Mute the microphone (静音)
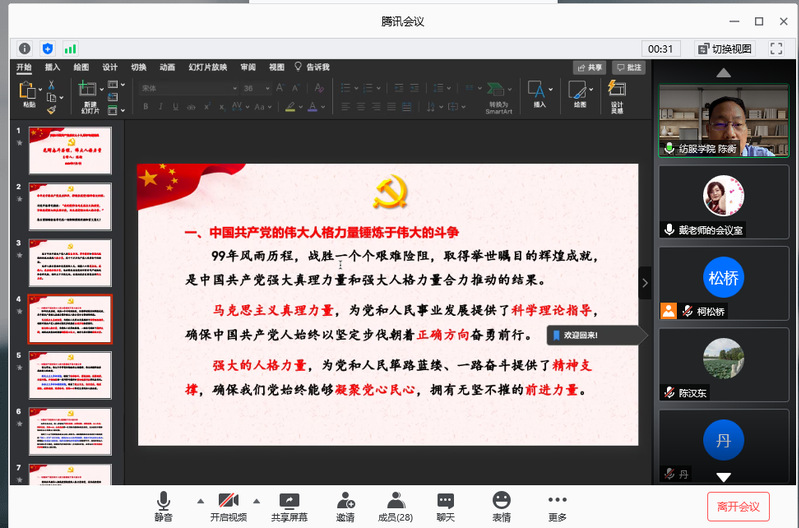This screenshot has width=799, height=528. (163, 505)
